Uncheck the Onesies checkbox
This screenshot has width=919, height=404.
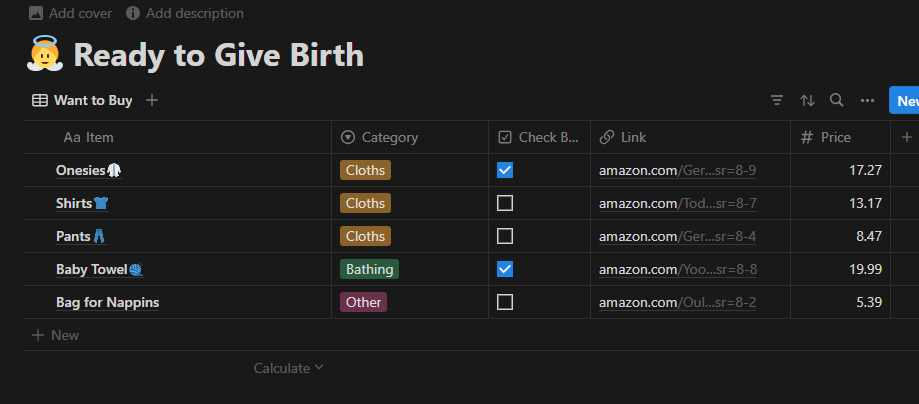[505, 170]
